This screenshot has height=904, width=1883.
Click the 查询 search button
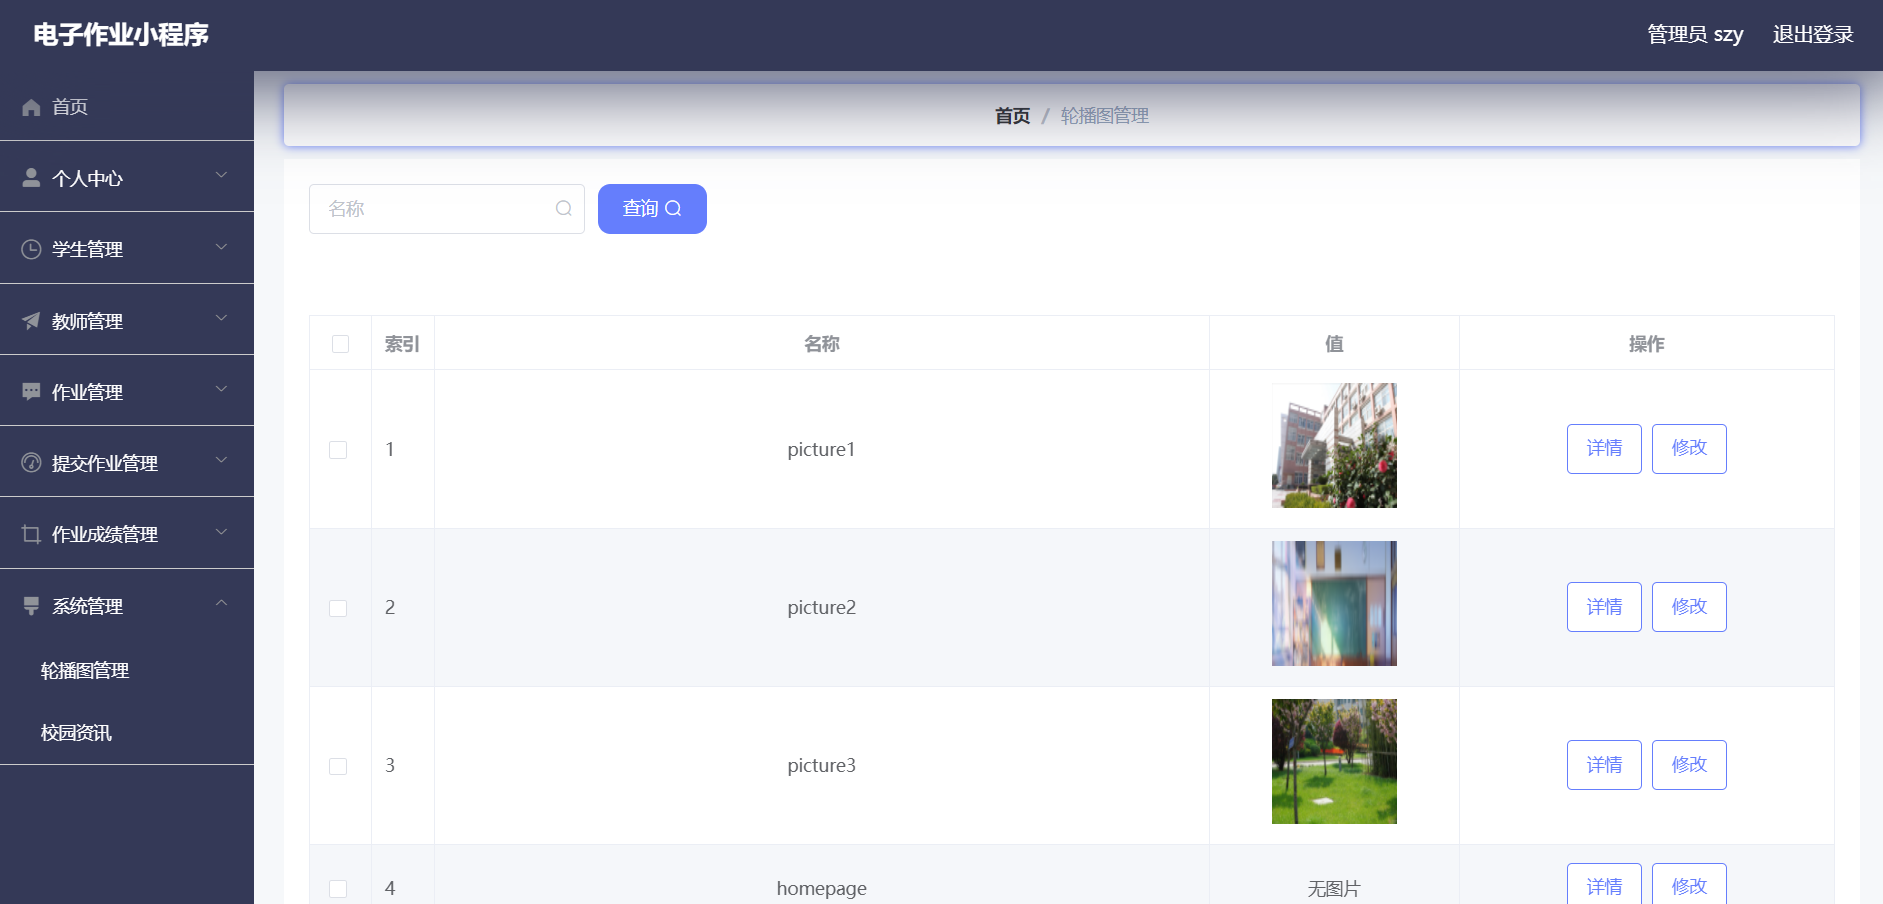pos(652,209)
